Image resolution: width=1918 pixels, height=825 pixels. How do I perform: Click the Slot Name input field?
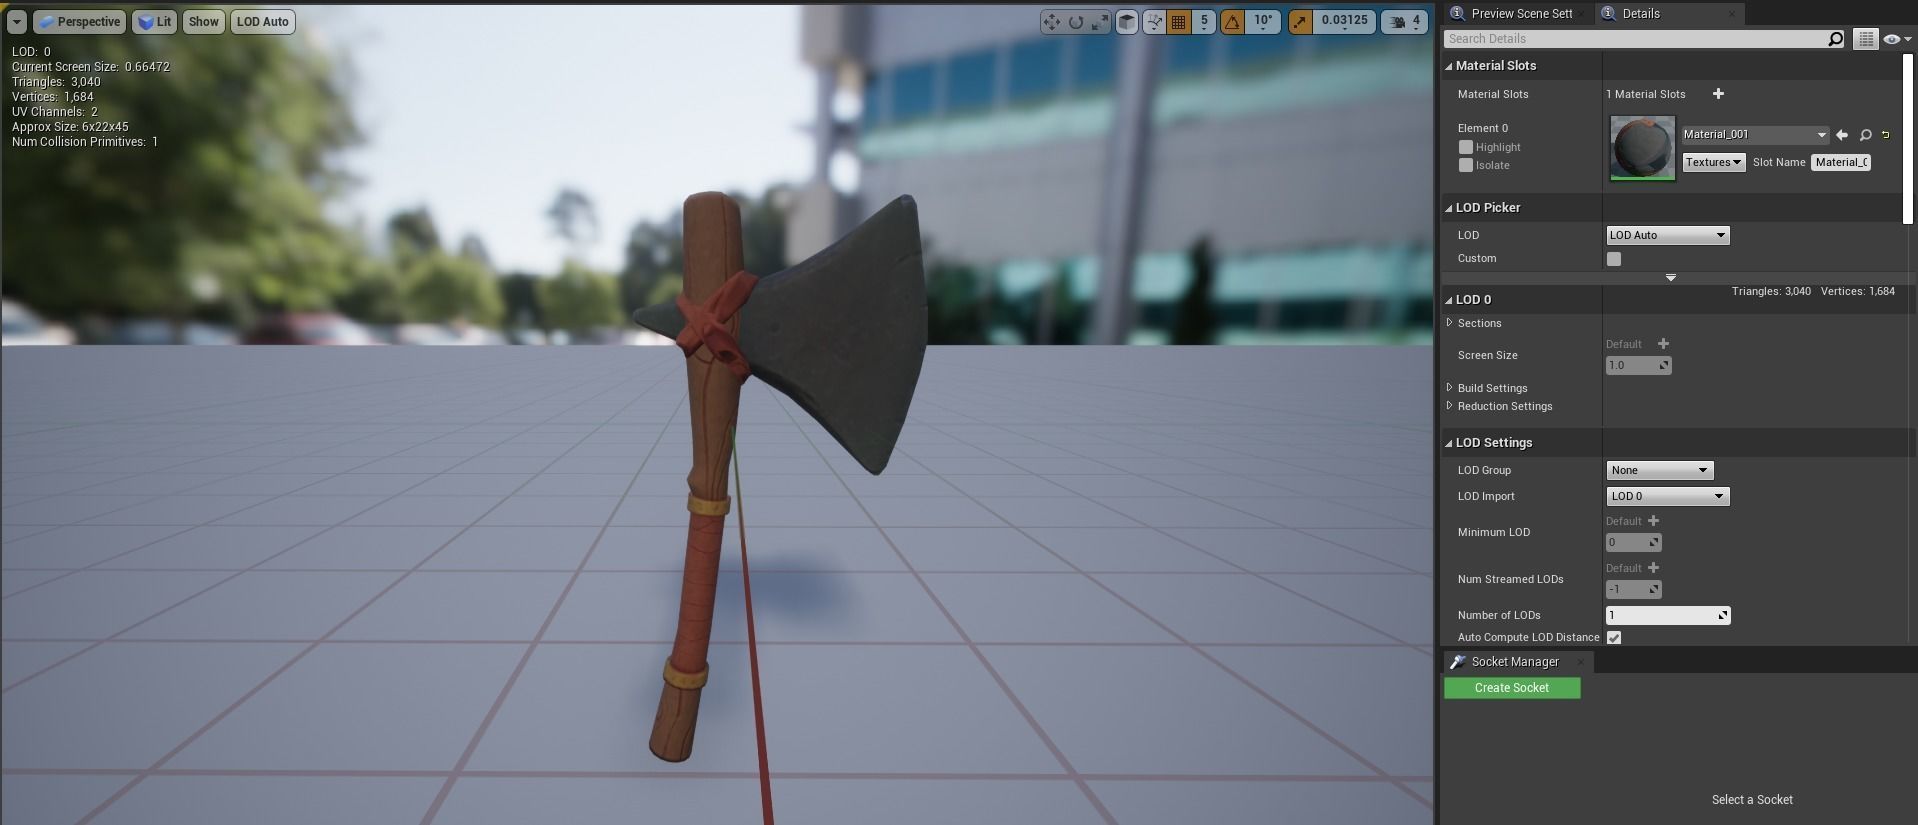pyautogui.click(x=1841, y=162)
